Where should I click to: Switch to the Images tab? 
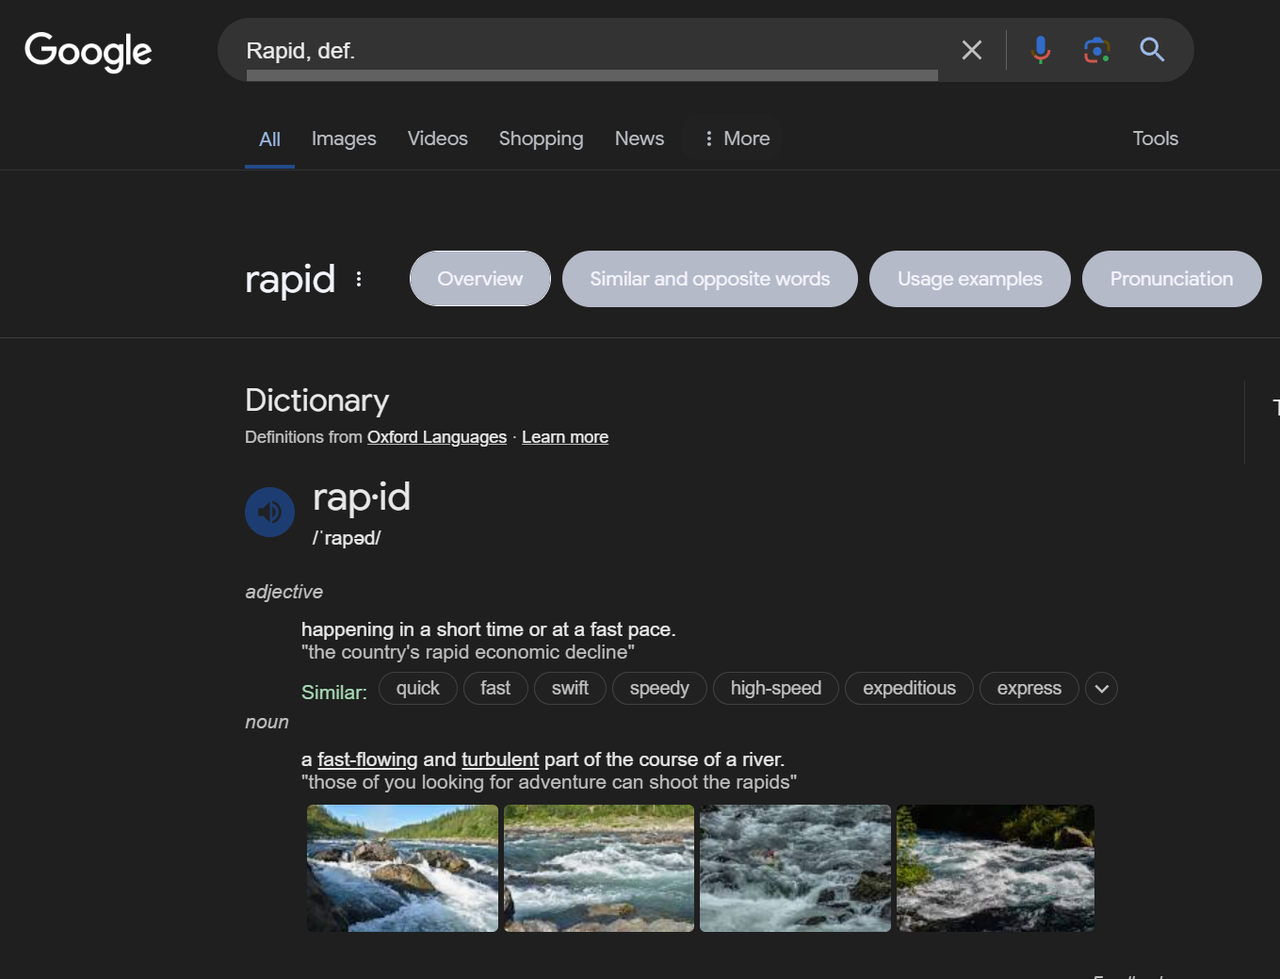tap(343, 139)
